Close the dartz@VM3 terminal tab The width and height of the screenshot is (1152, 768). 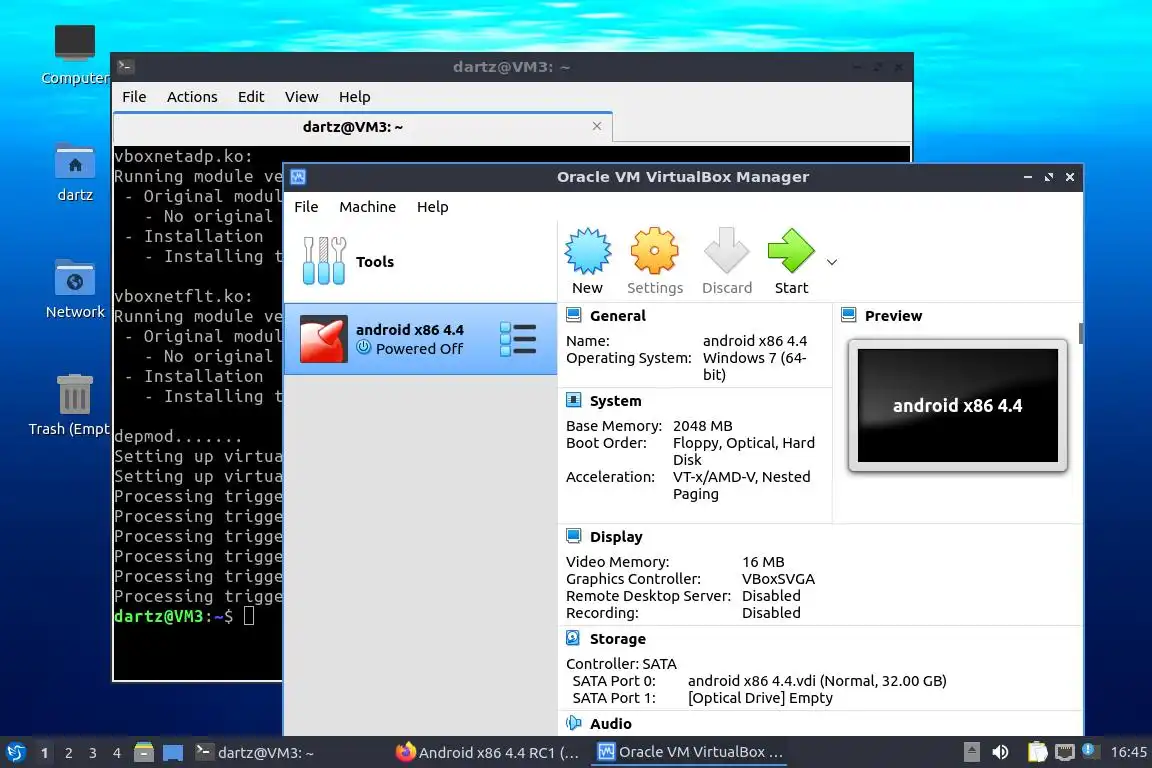[x=597, y=126]
